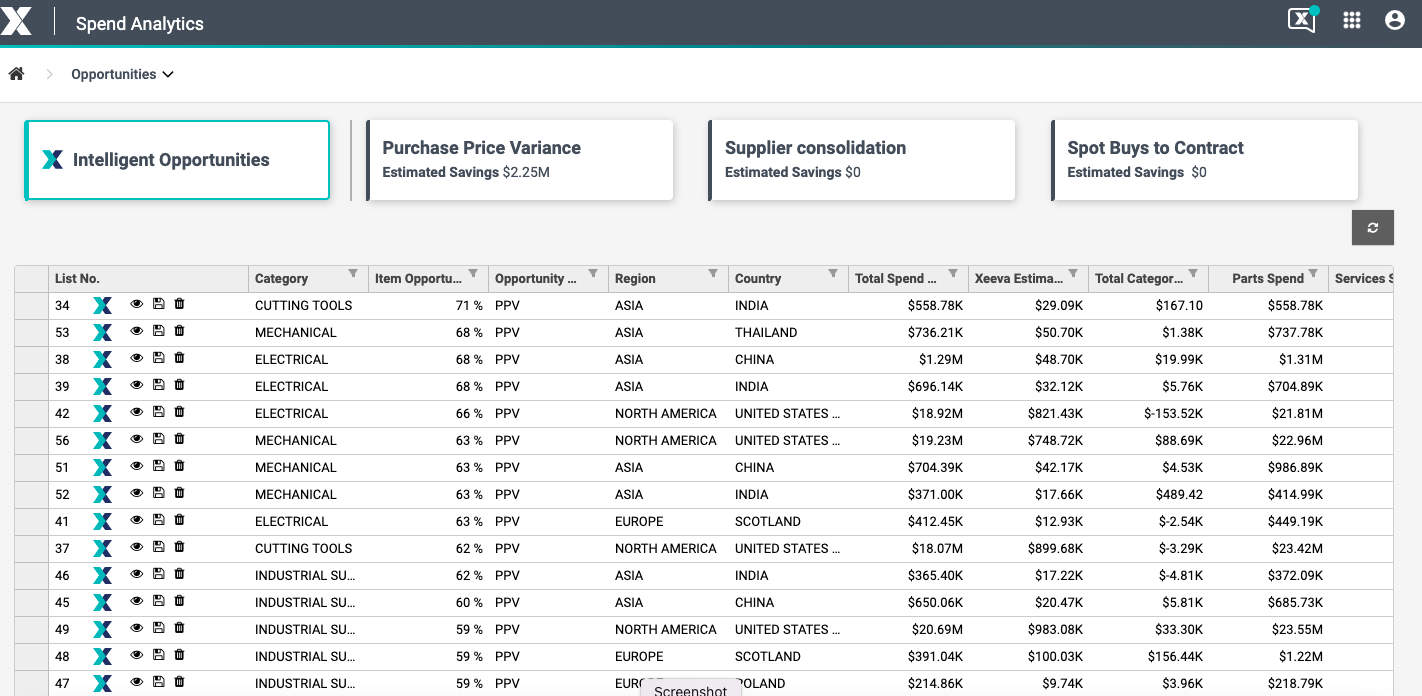The image size is (1422, 696).
Task: Save opportunity 41 with disk icon
Action: (x=158, y=520)
